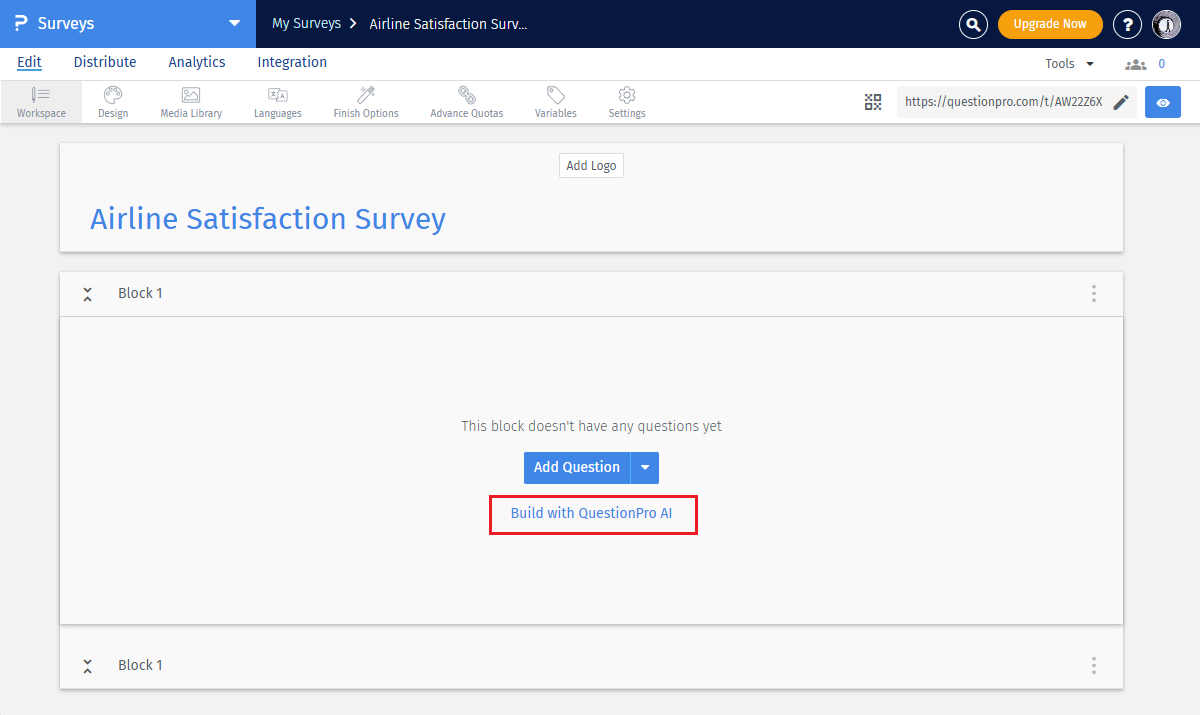1200x715 pixels.
Task: Switch to the Analytics tab
Action: pos(197,62)
